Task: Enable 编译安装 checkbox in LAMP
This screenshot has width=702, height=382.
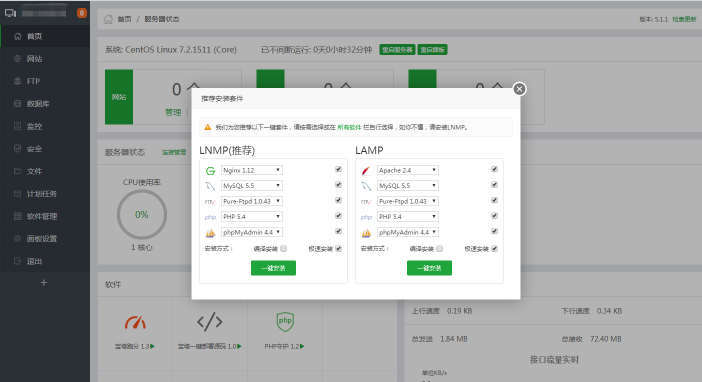Action: click(440, 249)
